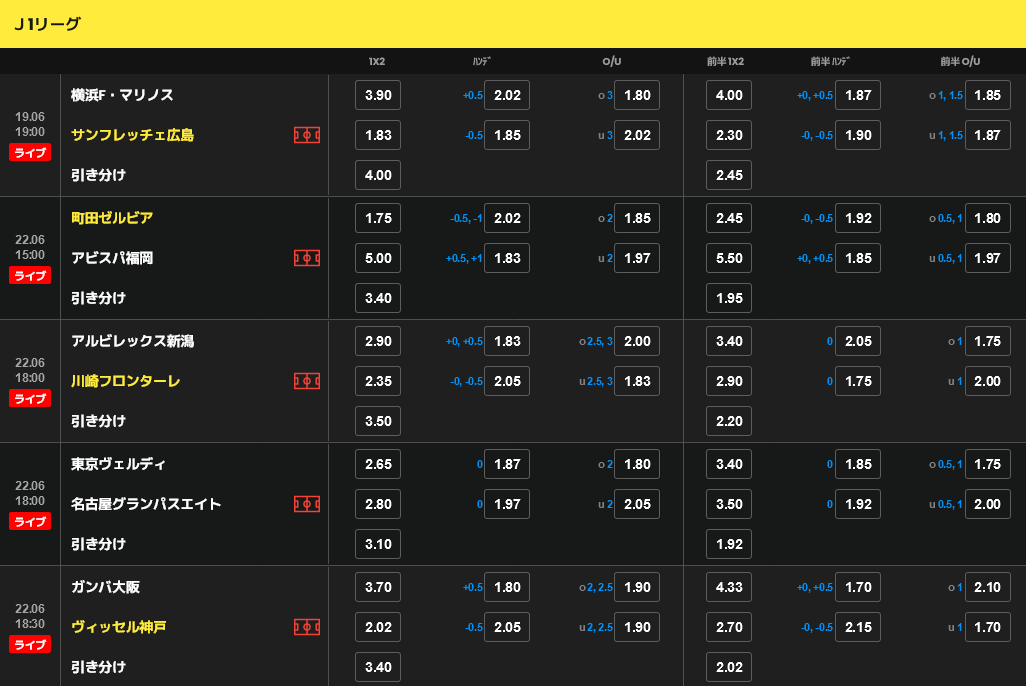Image resolution: width=1026 pixels, height=686 pixels.
Task: Open the 町田ゼルビア team link
Action: [x=112, y=218]
